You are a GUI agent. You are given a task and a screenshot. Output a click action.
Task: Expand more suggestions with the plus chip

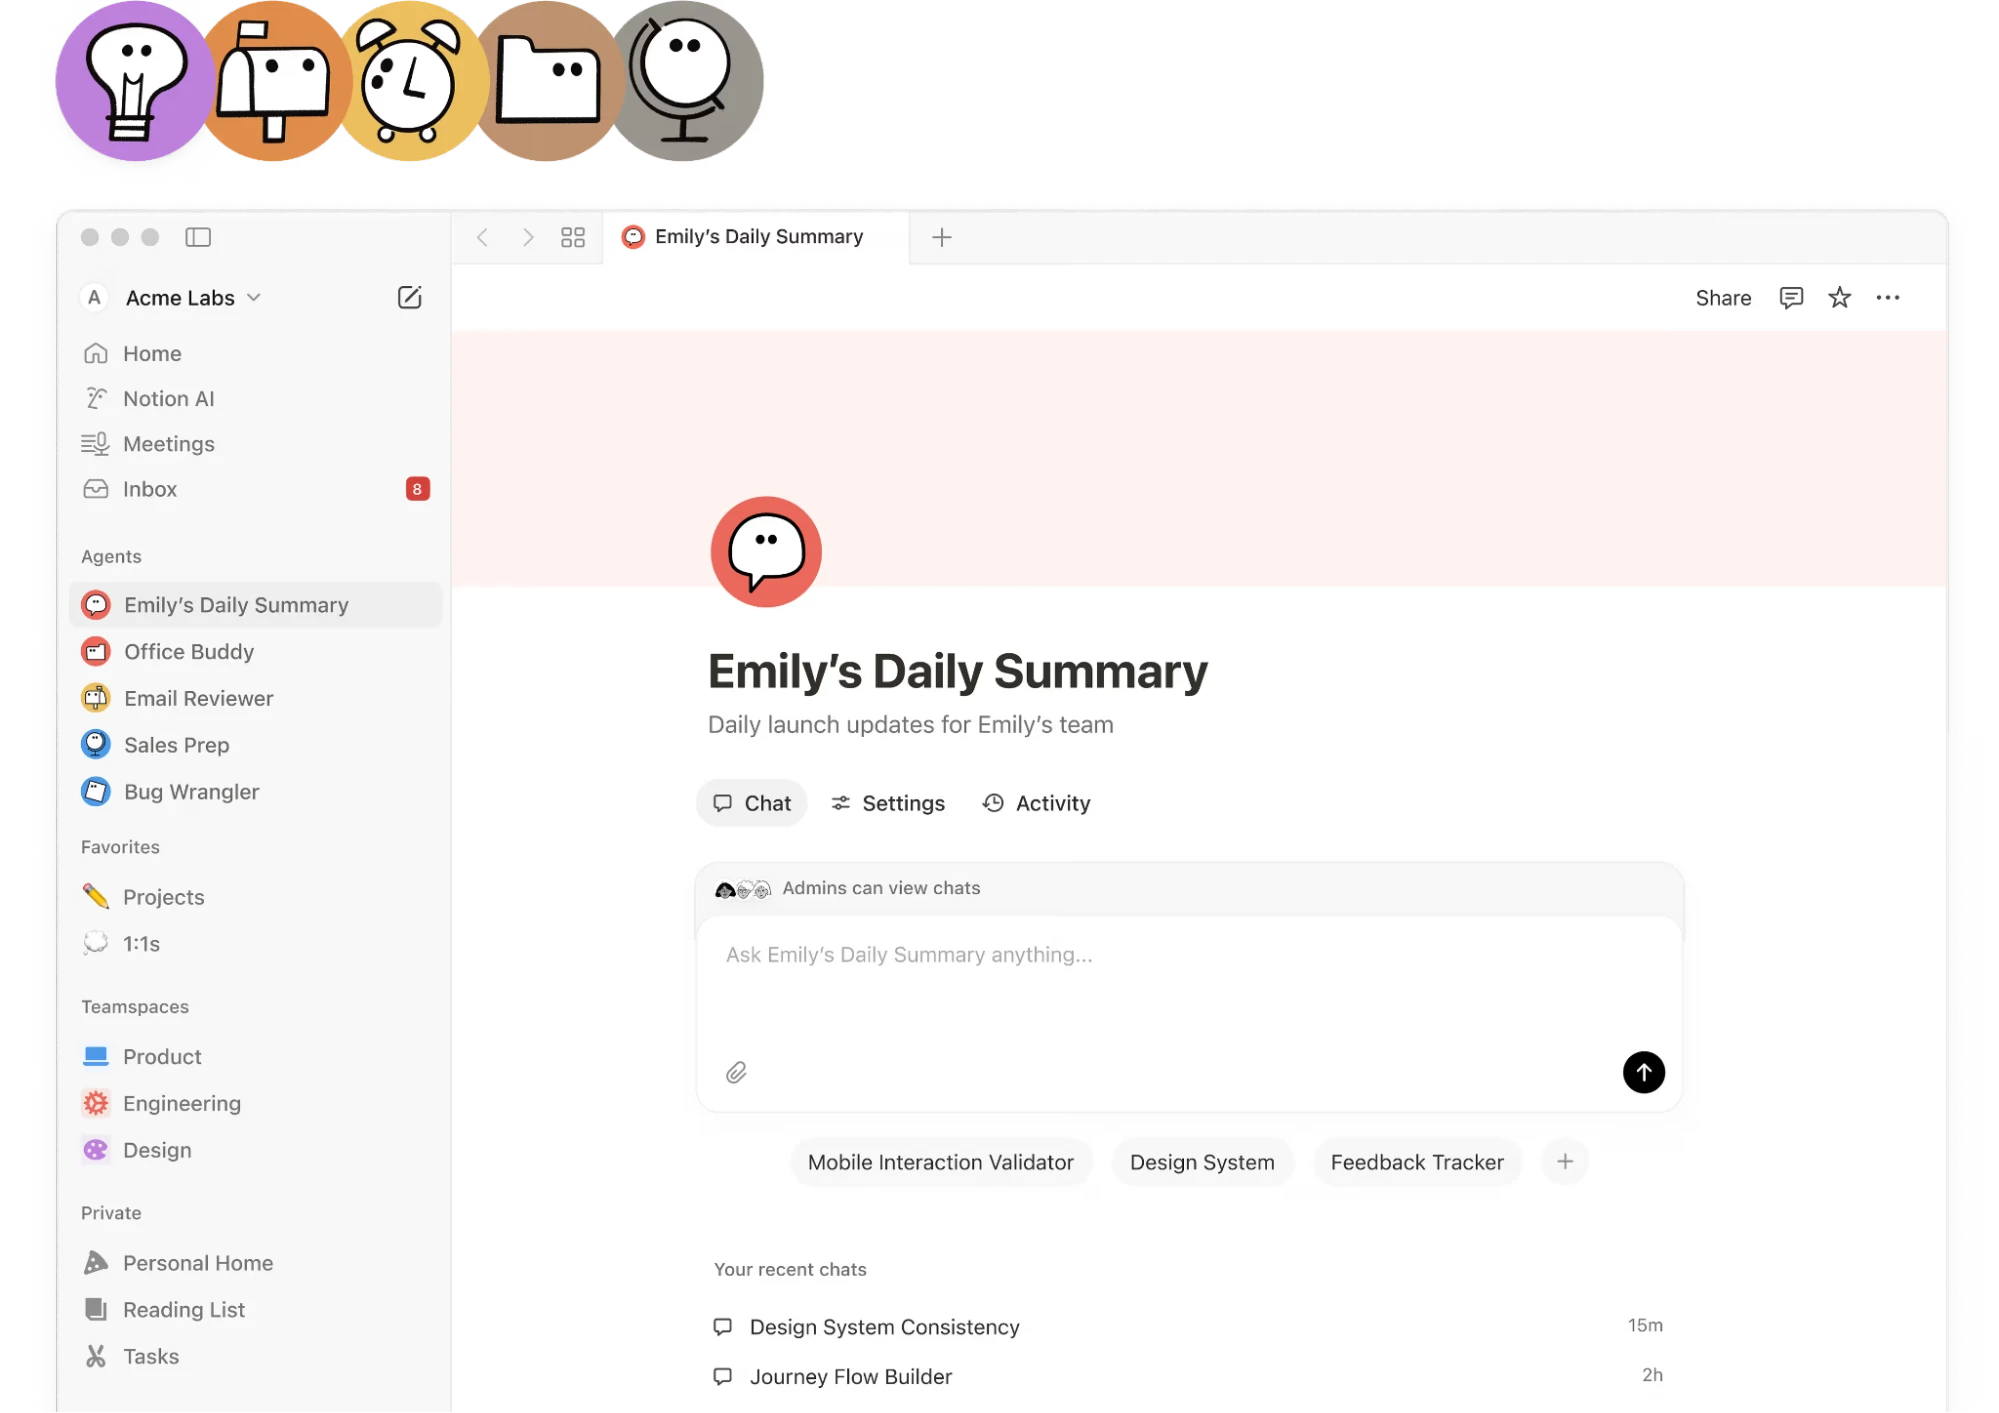(x=1564, y=1161)
